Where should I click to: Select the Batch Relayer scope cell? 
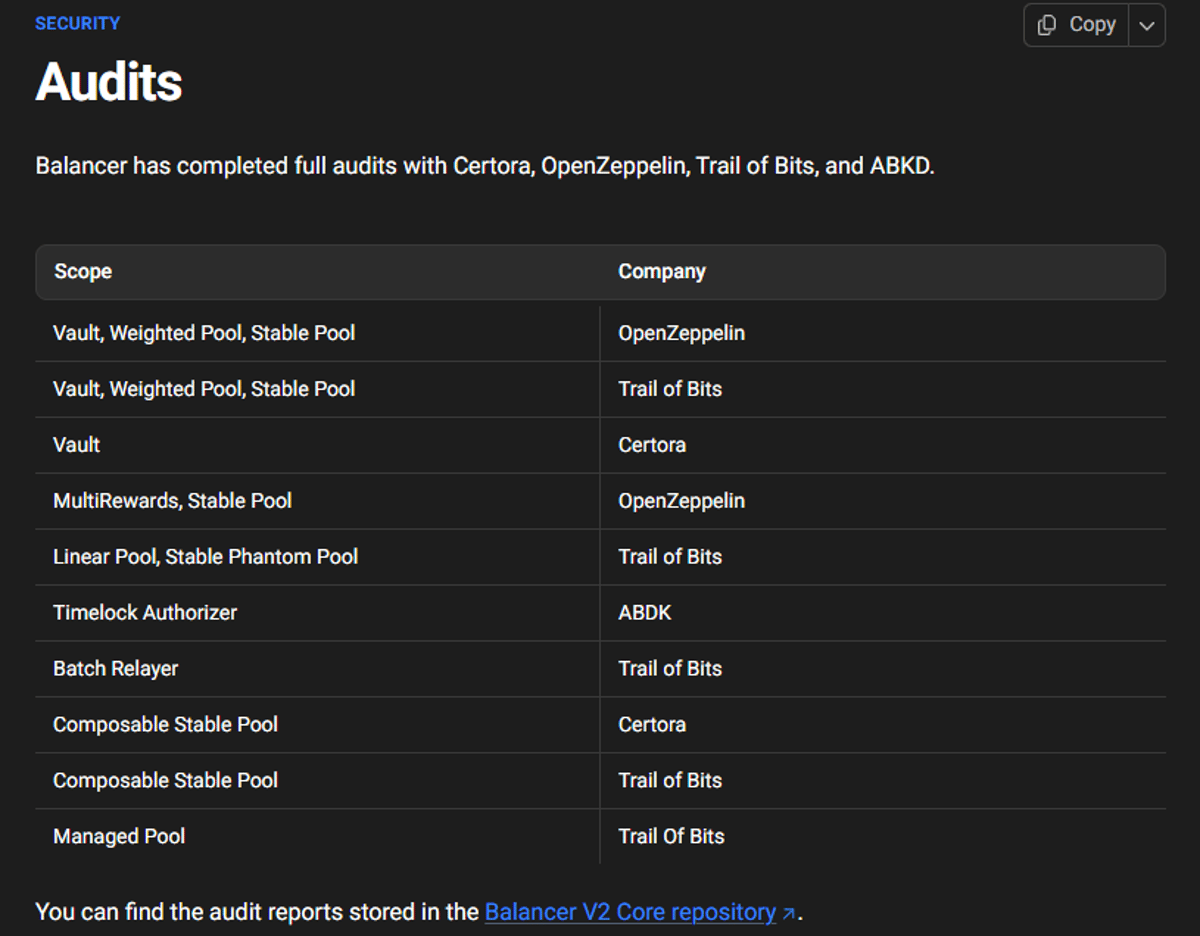coord(115,669)
